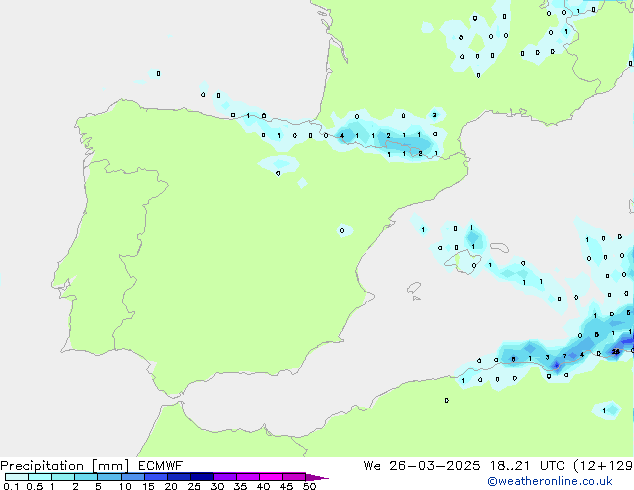Click the 2–5 mm legend swatch
634x490 pixels.
pos(86,477)
